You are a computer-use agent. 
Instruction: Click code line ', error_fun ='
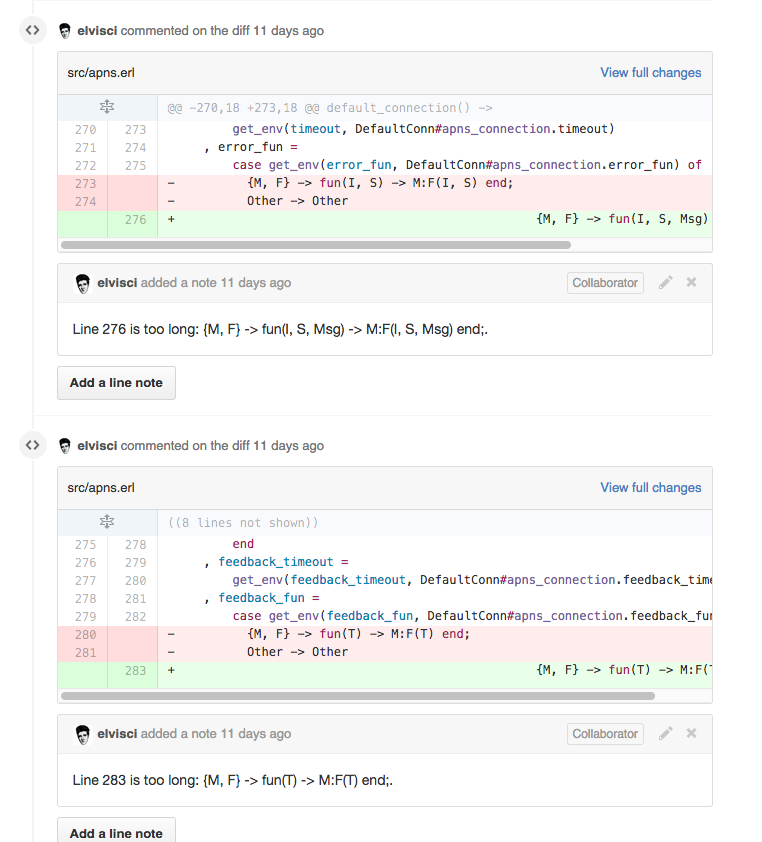[x=251, y=147]
